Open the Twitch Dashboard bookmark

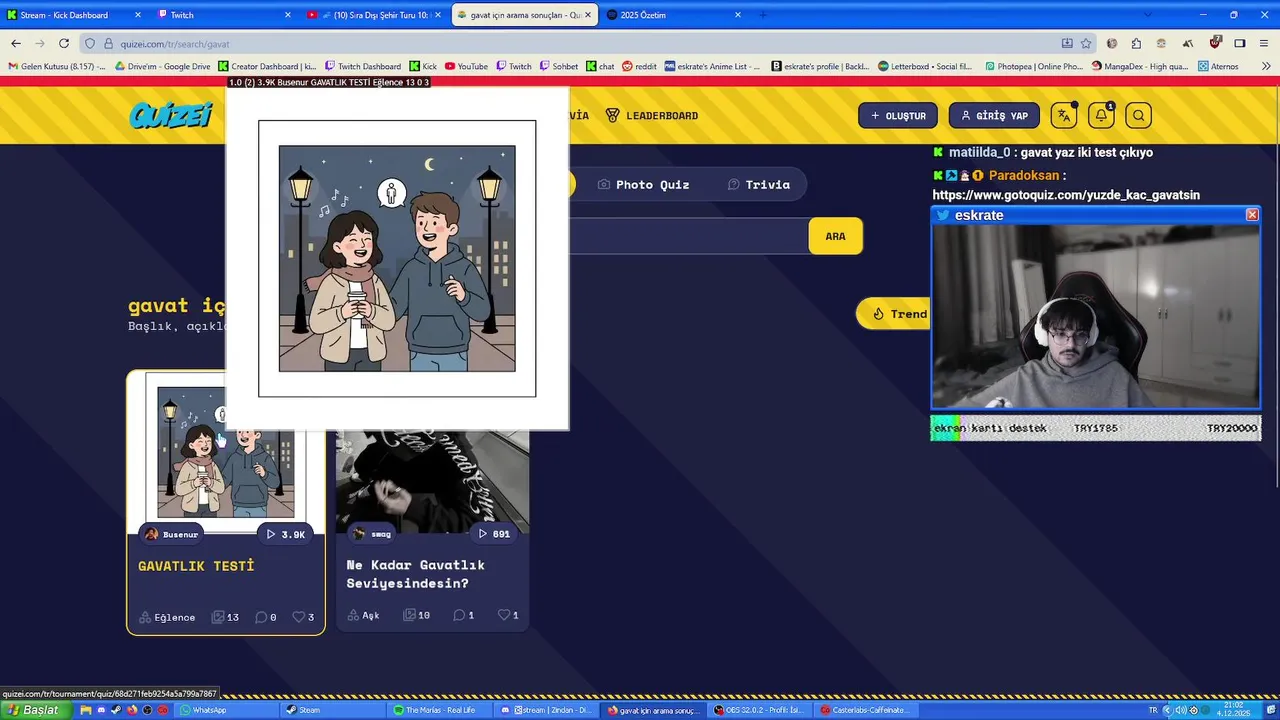(361, 66)
